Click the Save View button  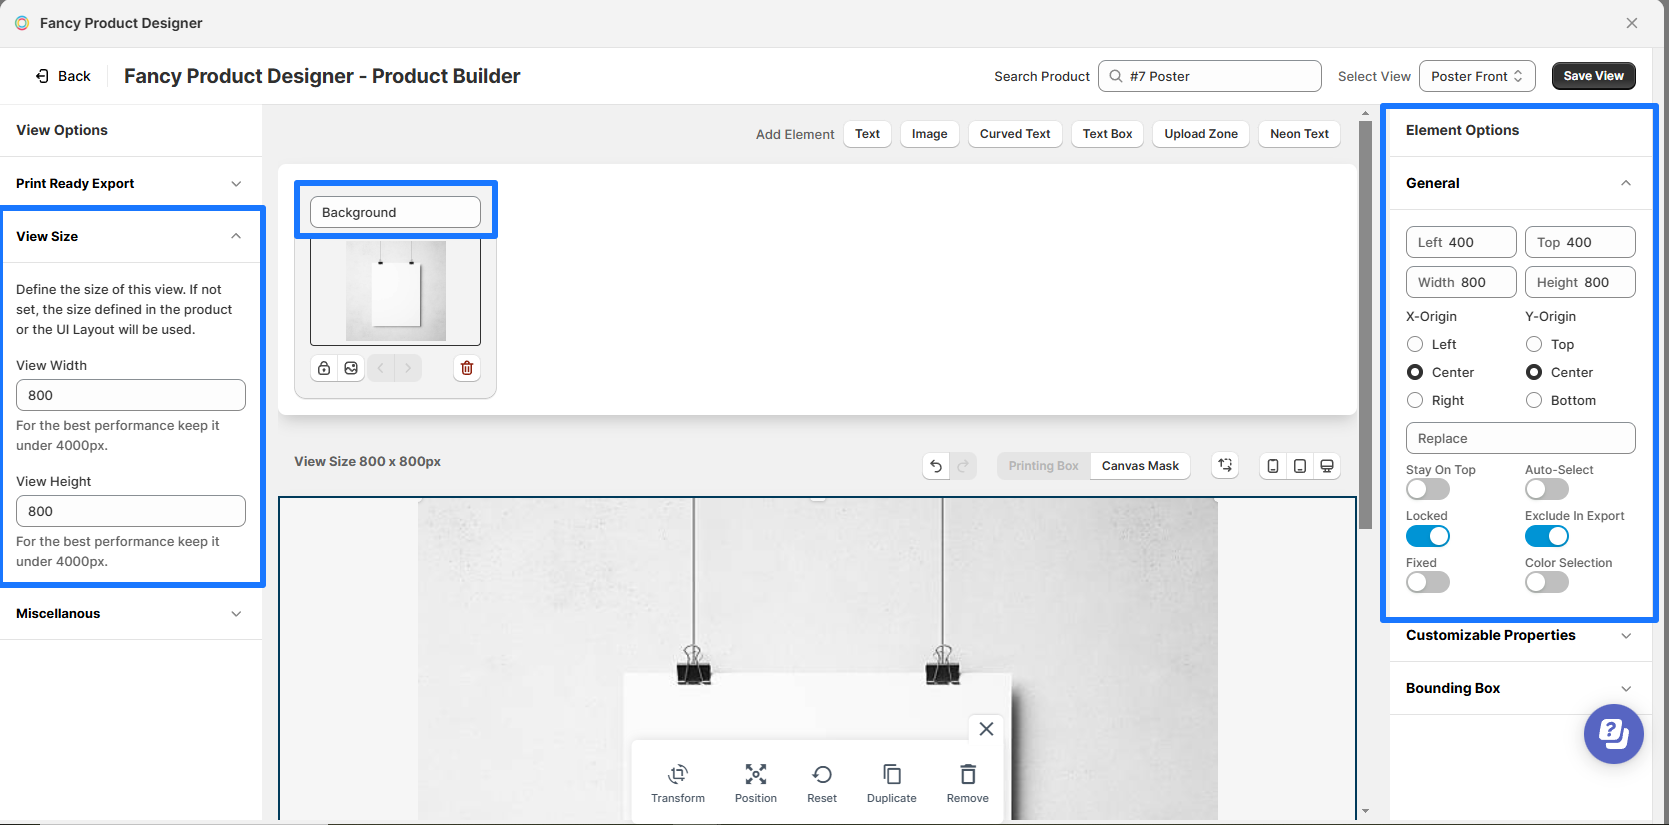pos(1593,76)
